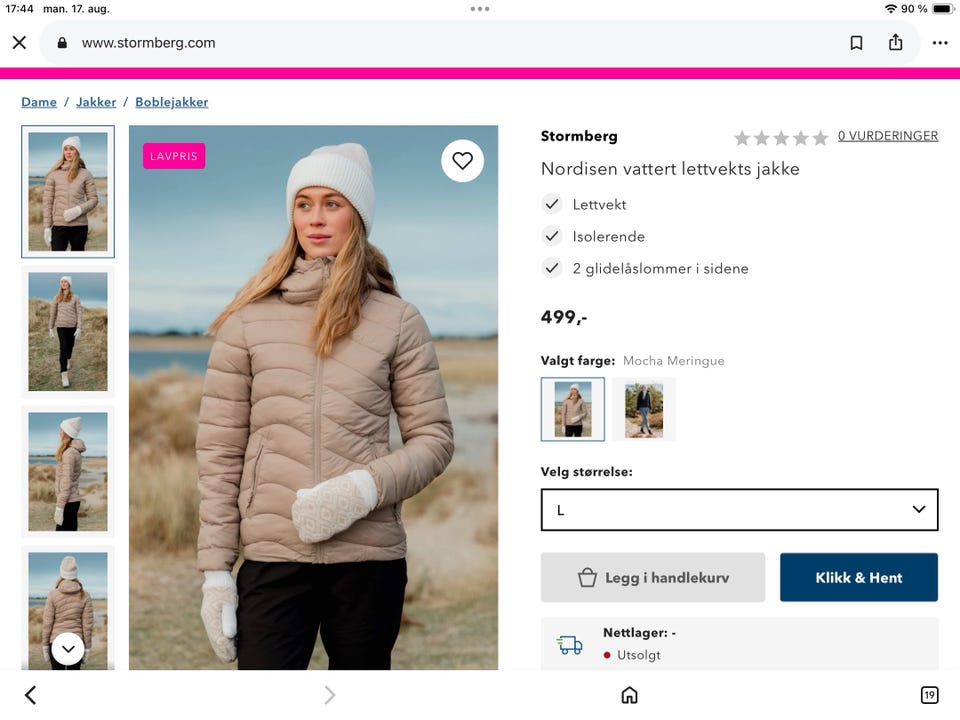Viewport: 960px width, 720px height.
Task: Tap the main product image of the jacket
Action: pyautogui.click(x=313, y=397)
